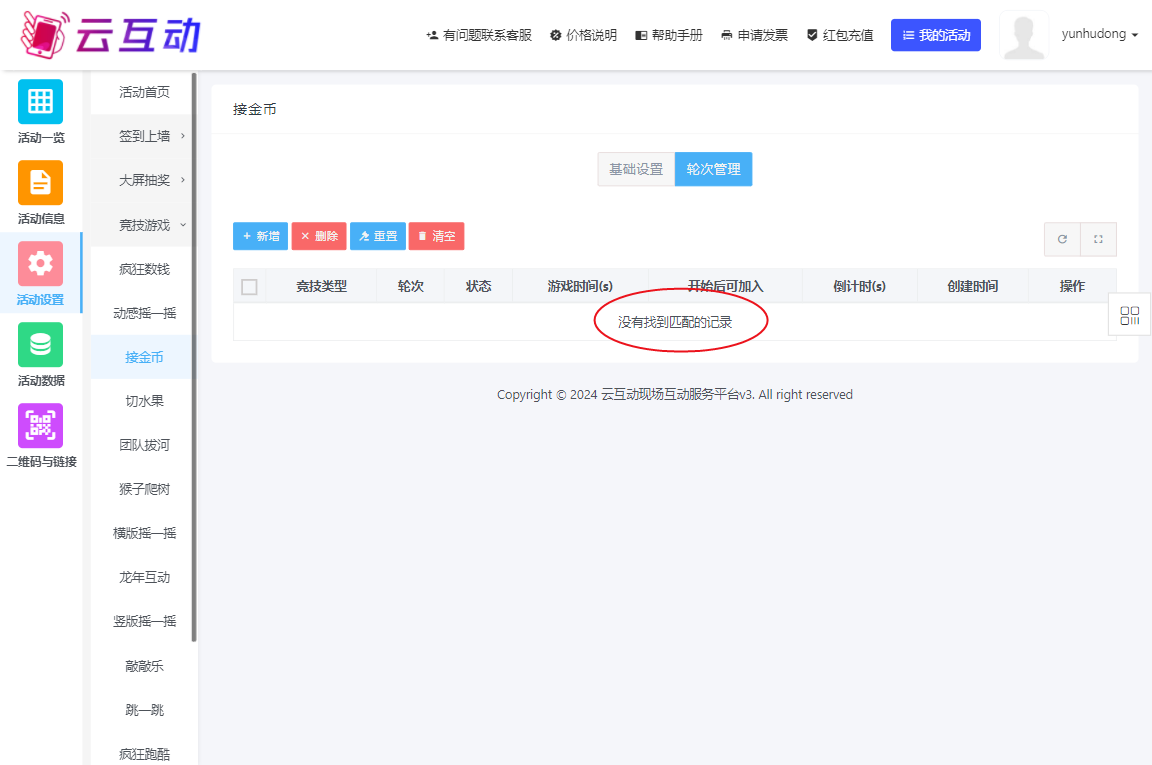Open the 活动信息 document icon
The image size is (1152, 765).
pos(40,183)
